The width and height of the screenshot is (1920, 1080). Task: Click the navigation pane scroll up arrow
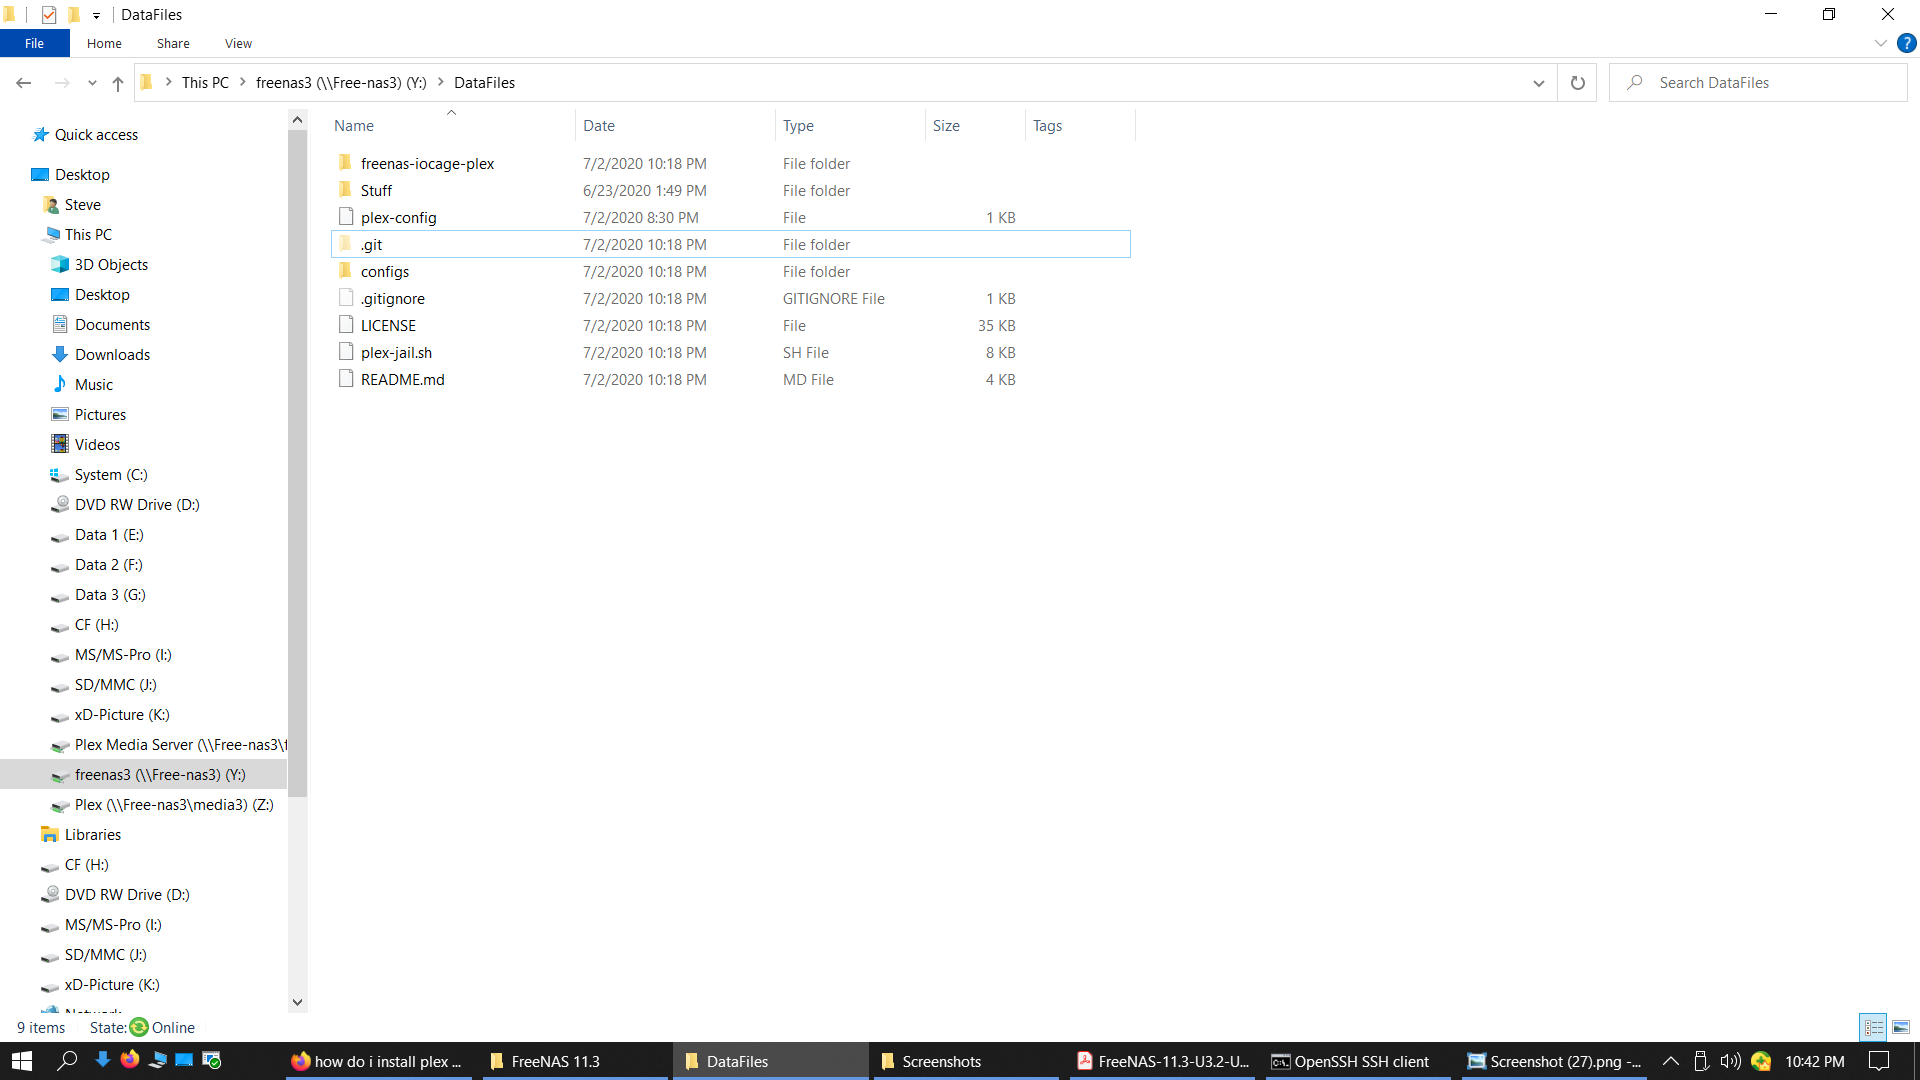click(x=297, y=120)
